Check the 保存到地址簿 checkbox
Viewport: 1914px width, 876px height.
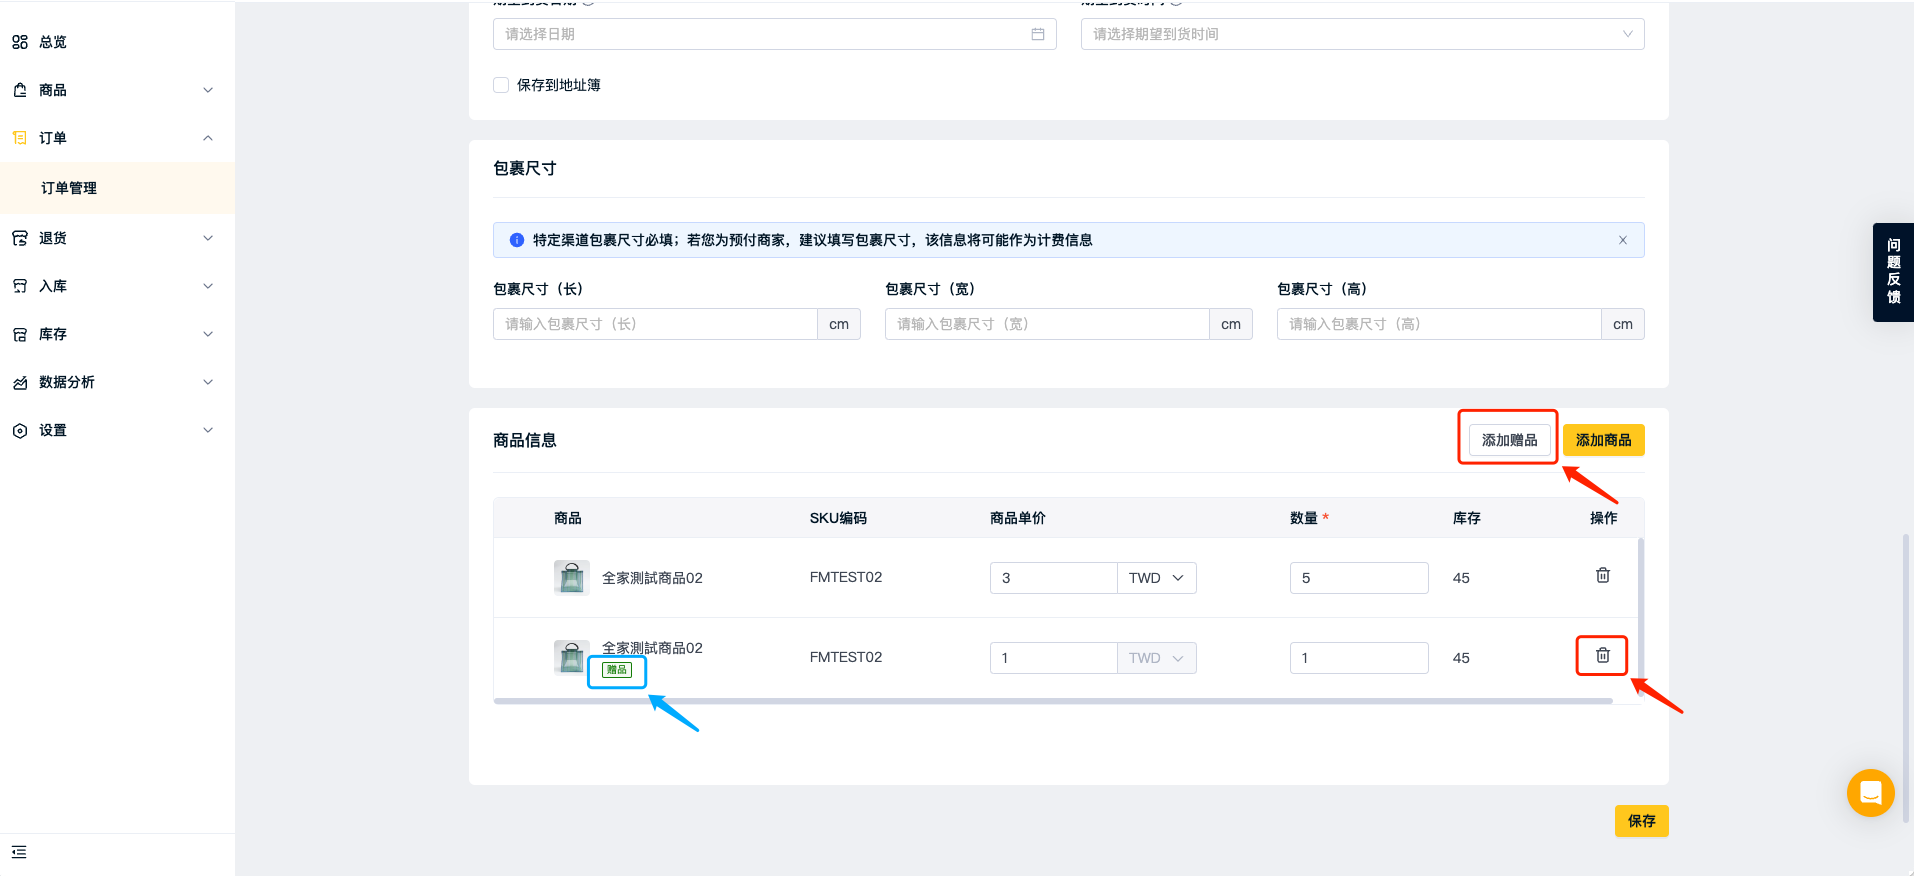(501, 85)
